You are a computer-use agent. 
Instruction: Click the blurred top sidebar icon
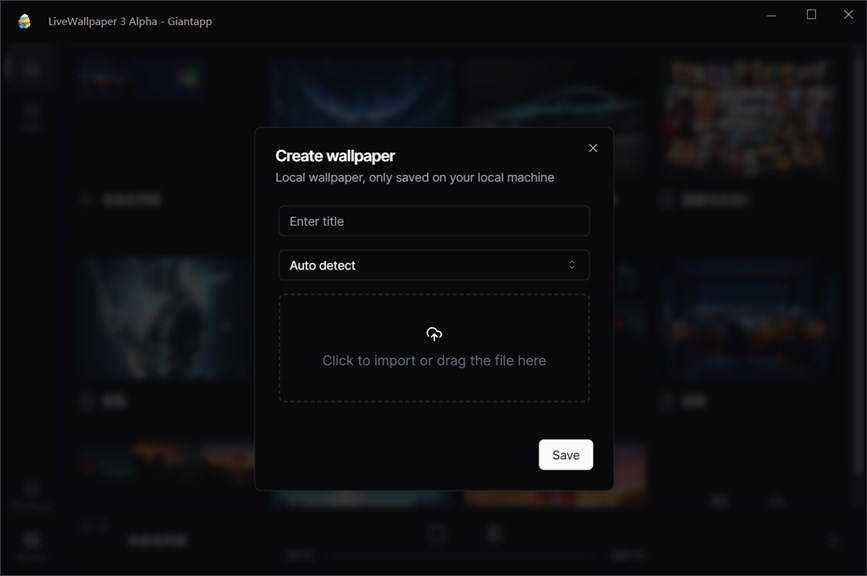30,68
